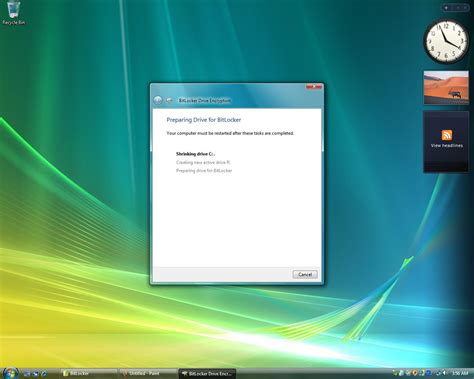Click the taskbar clock time
Image resolution: width=474 pixels, height=379 pixels.
[460, 373]
